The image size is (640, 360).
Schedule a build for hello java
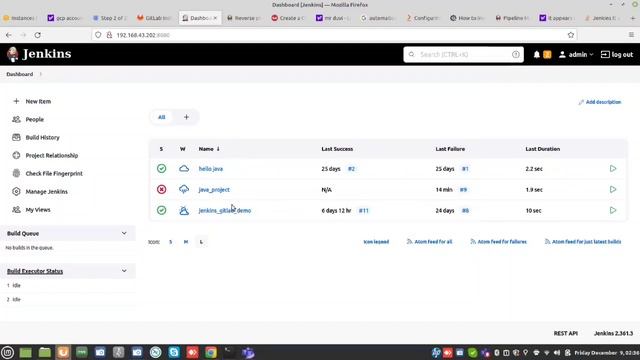pyautogui.click(x=613, y=168)
